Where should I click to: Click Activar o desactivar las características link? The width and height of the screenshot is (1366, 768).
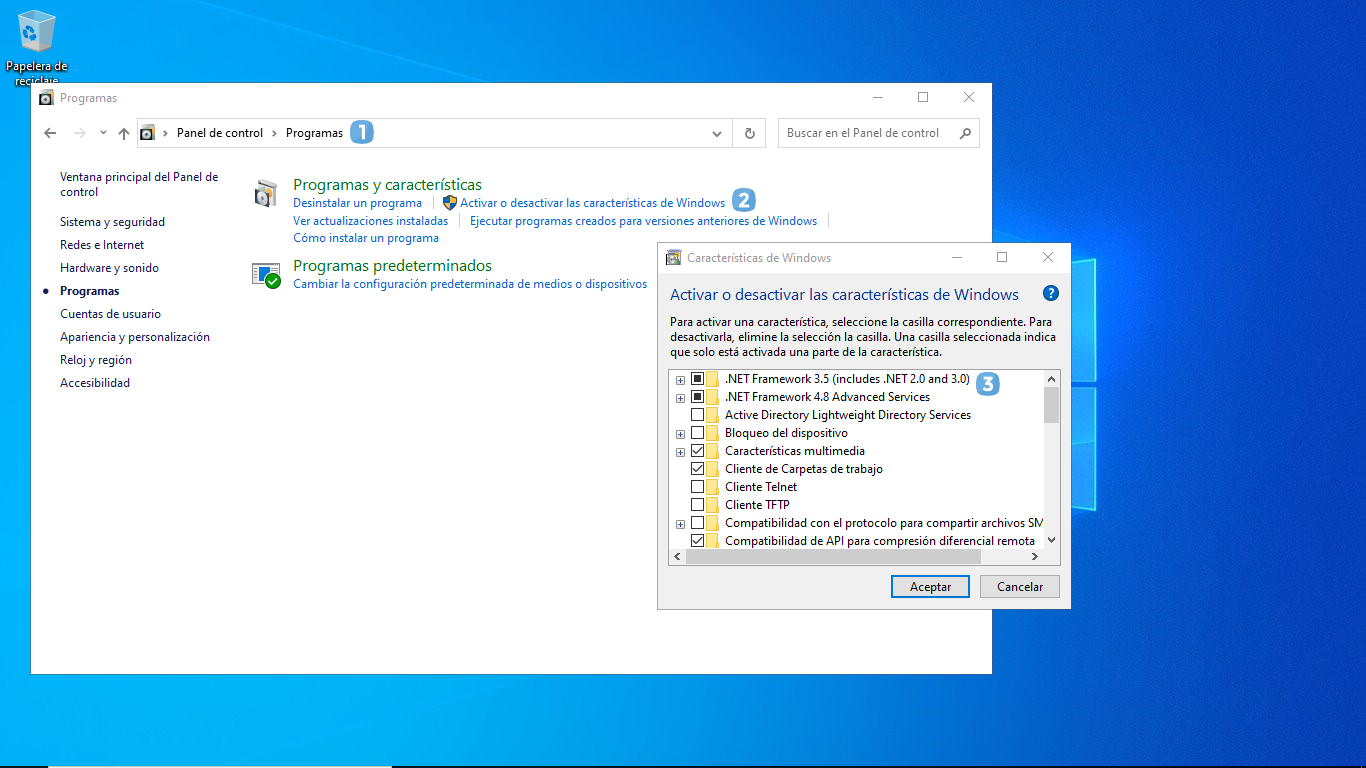592,203
